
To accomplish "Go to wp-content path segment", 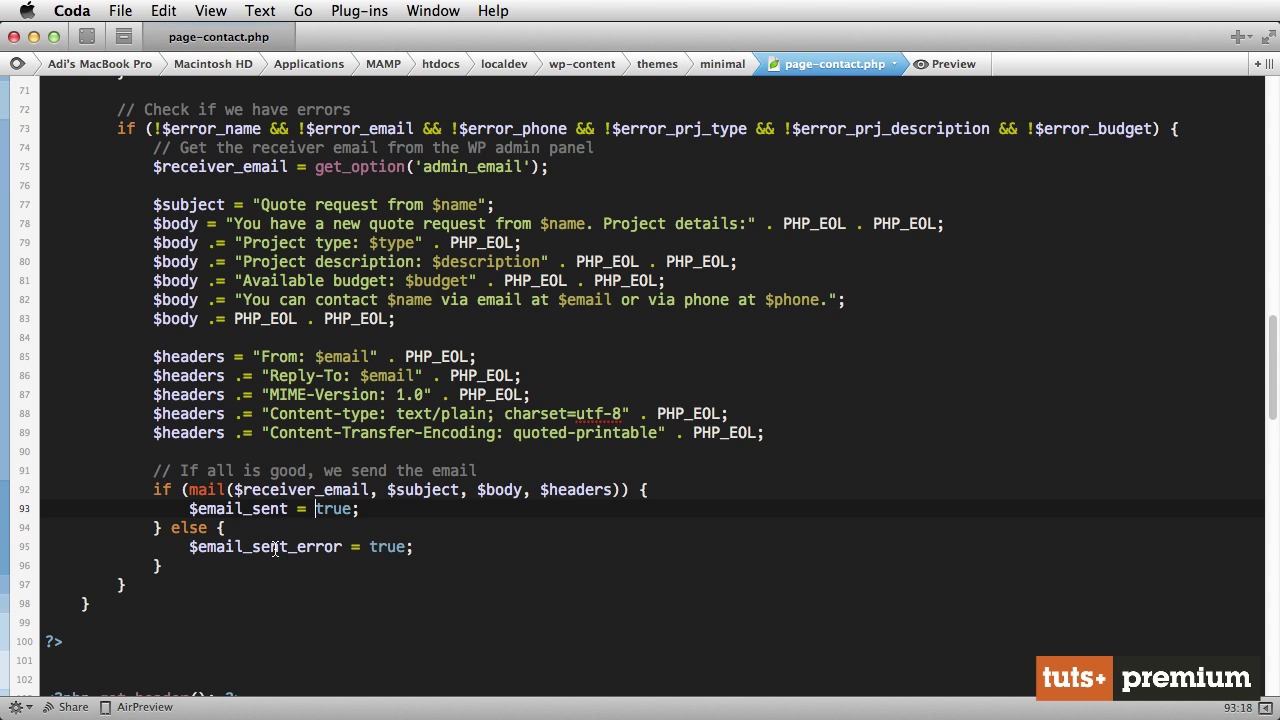I will pyautogui.click(x=582, y=64).
